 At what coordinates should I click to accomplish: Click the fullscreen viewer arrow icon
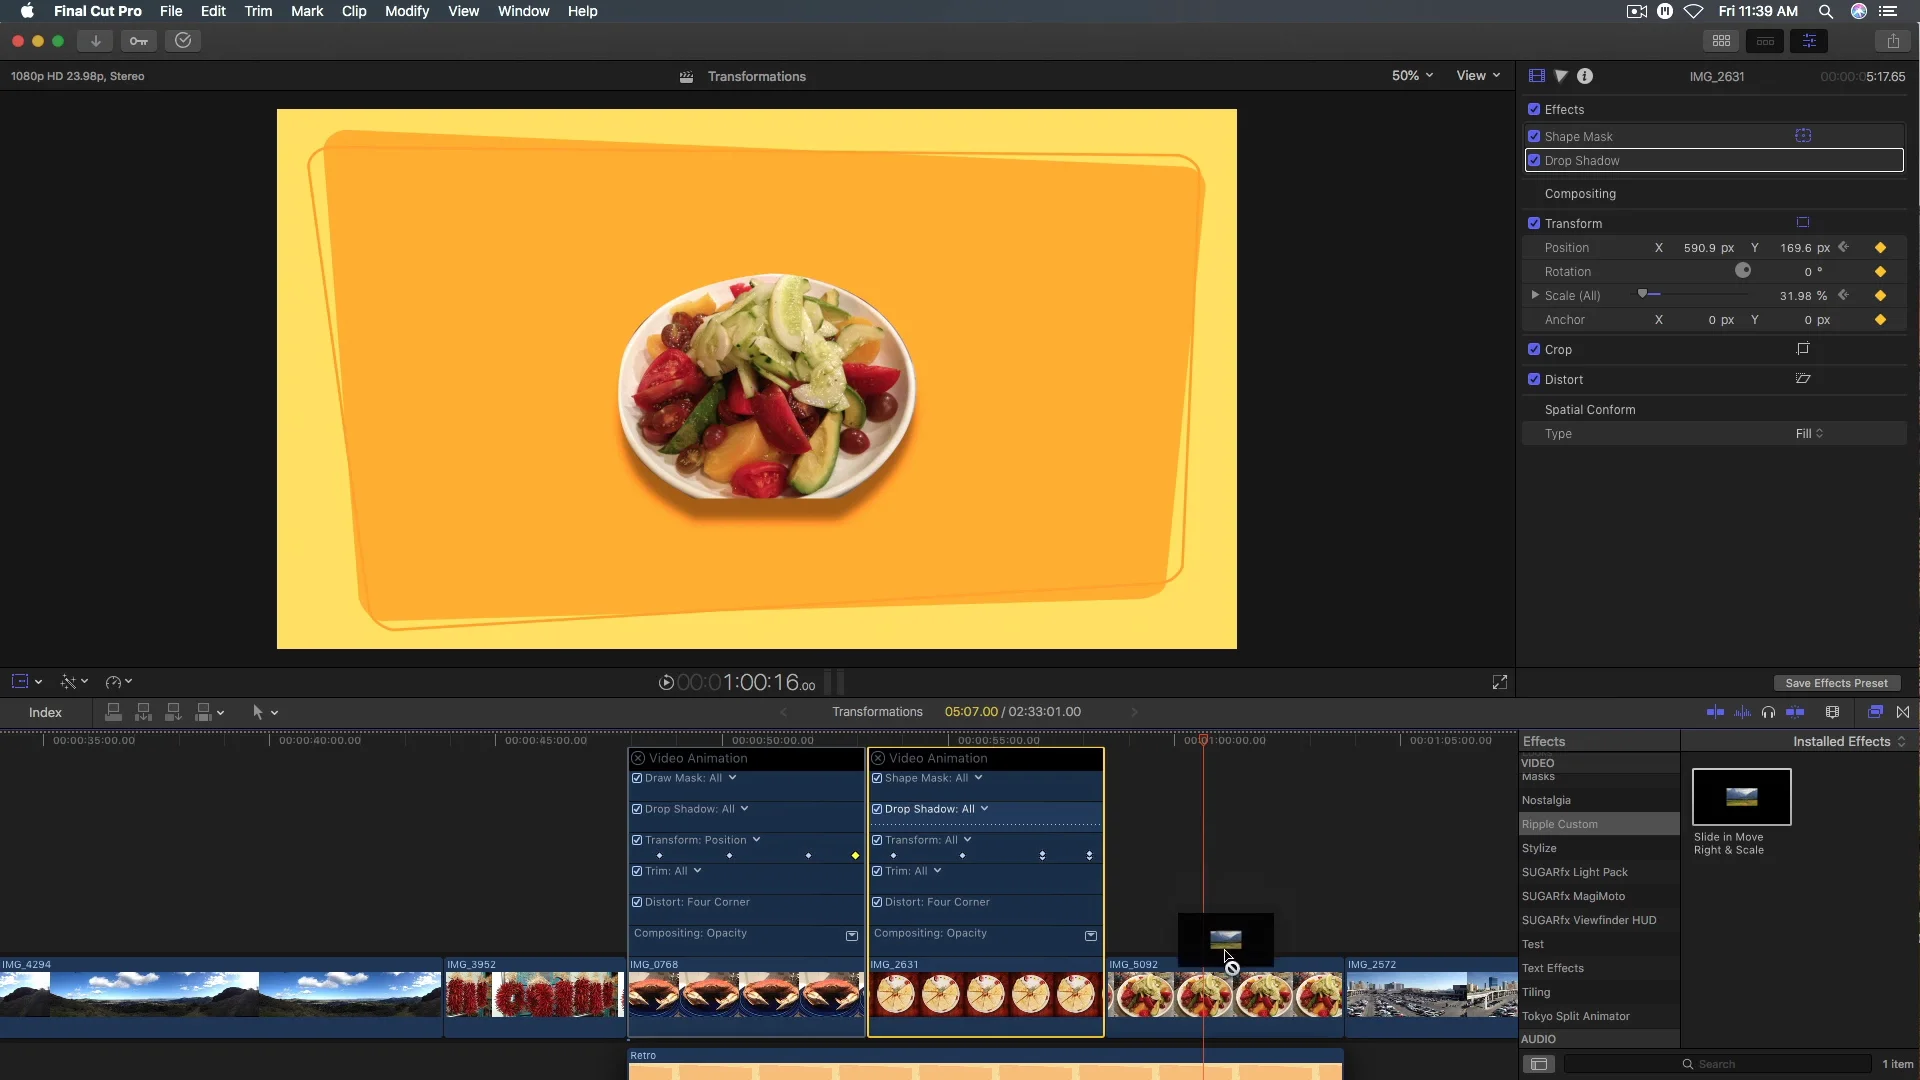[x=1500, y=682]
